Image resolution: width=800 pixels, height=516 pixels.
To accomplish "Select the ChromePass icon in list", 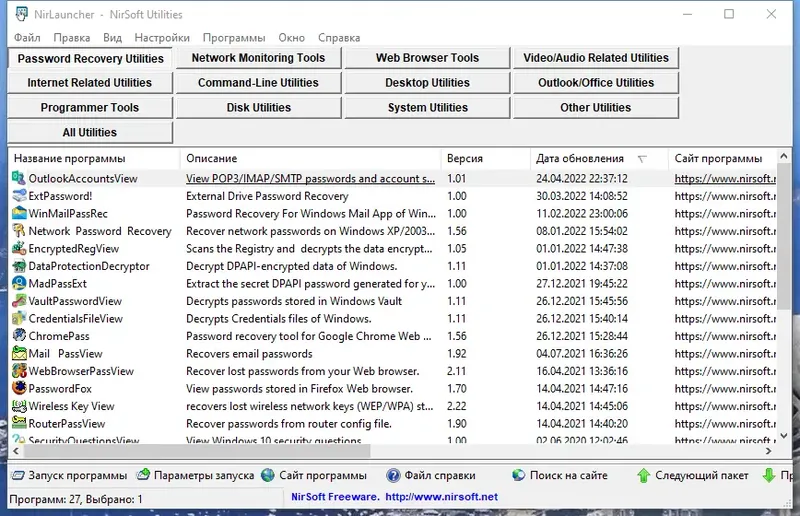I will [x=19, y=336].
